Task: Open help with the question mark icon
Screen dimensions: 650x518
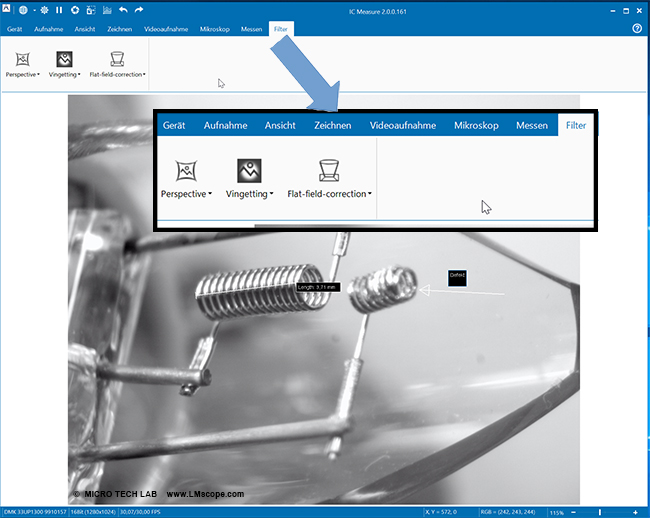Action: coord(637,29)
